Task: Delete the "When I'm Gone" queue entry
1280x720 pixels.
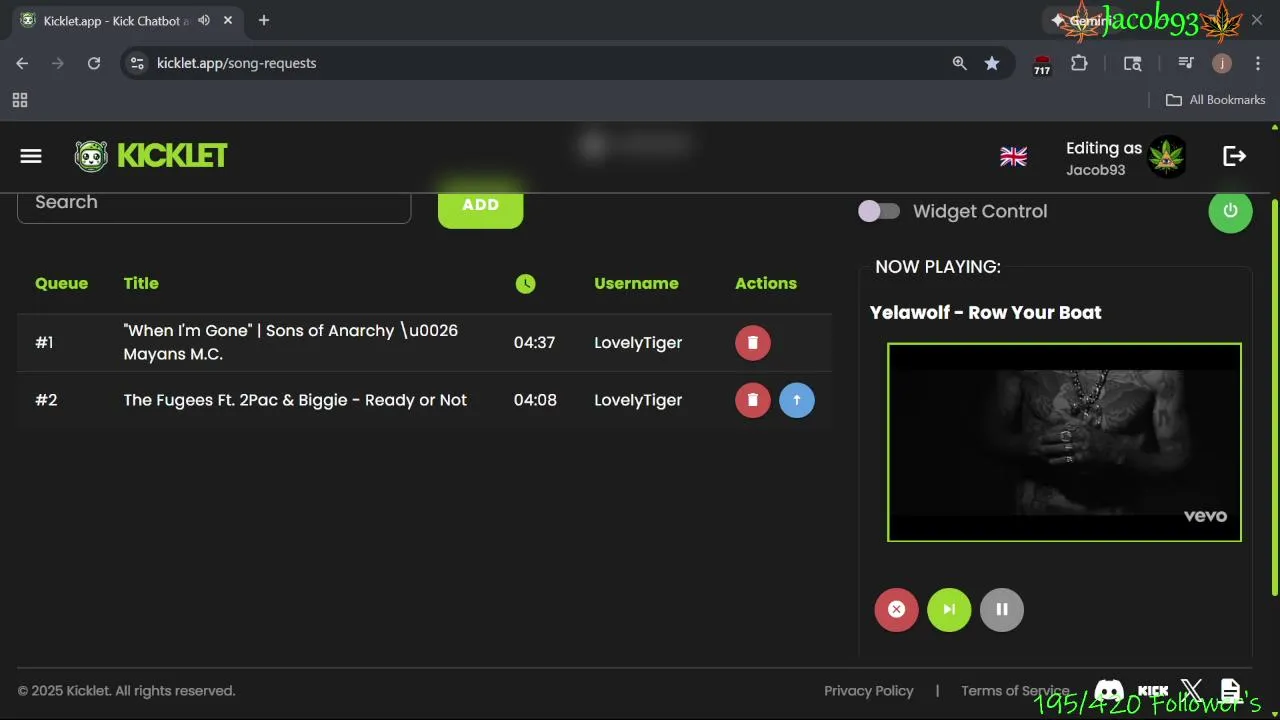Action: pos(753,343)
